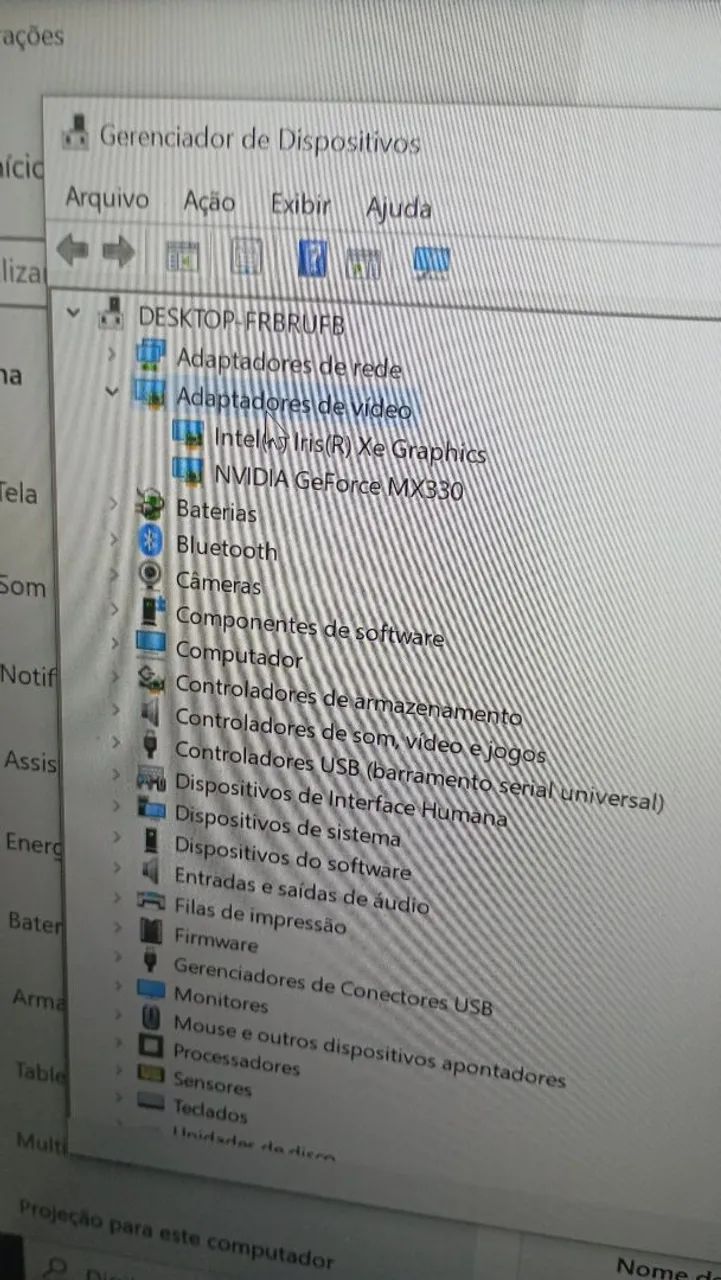
Task: Select the Processadores row
Action: (236, 1058)
